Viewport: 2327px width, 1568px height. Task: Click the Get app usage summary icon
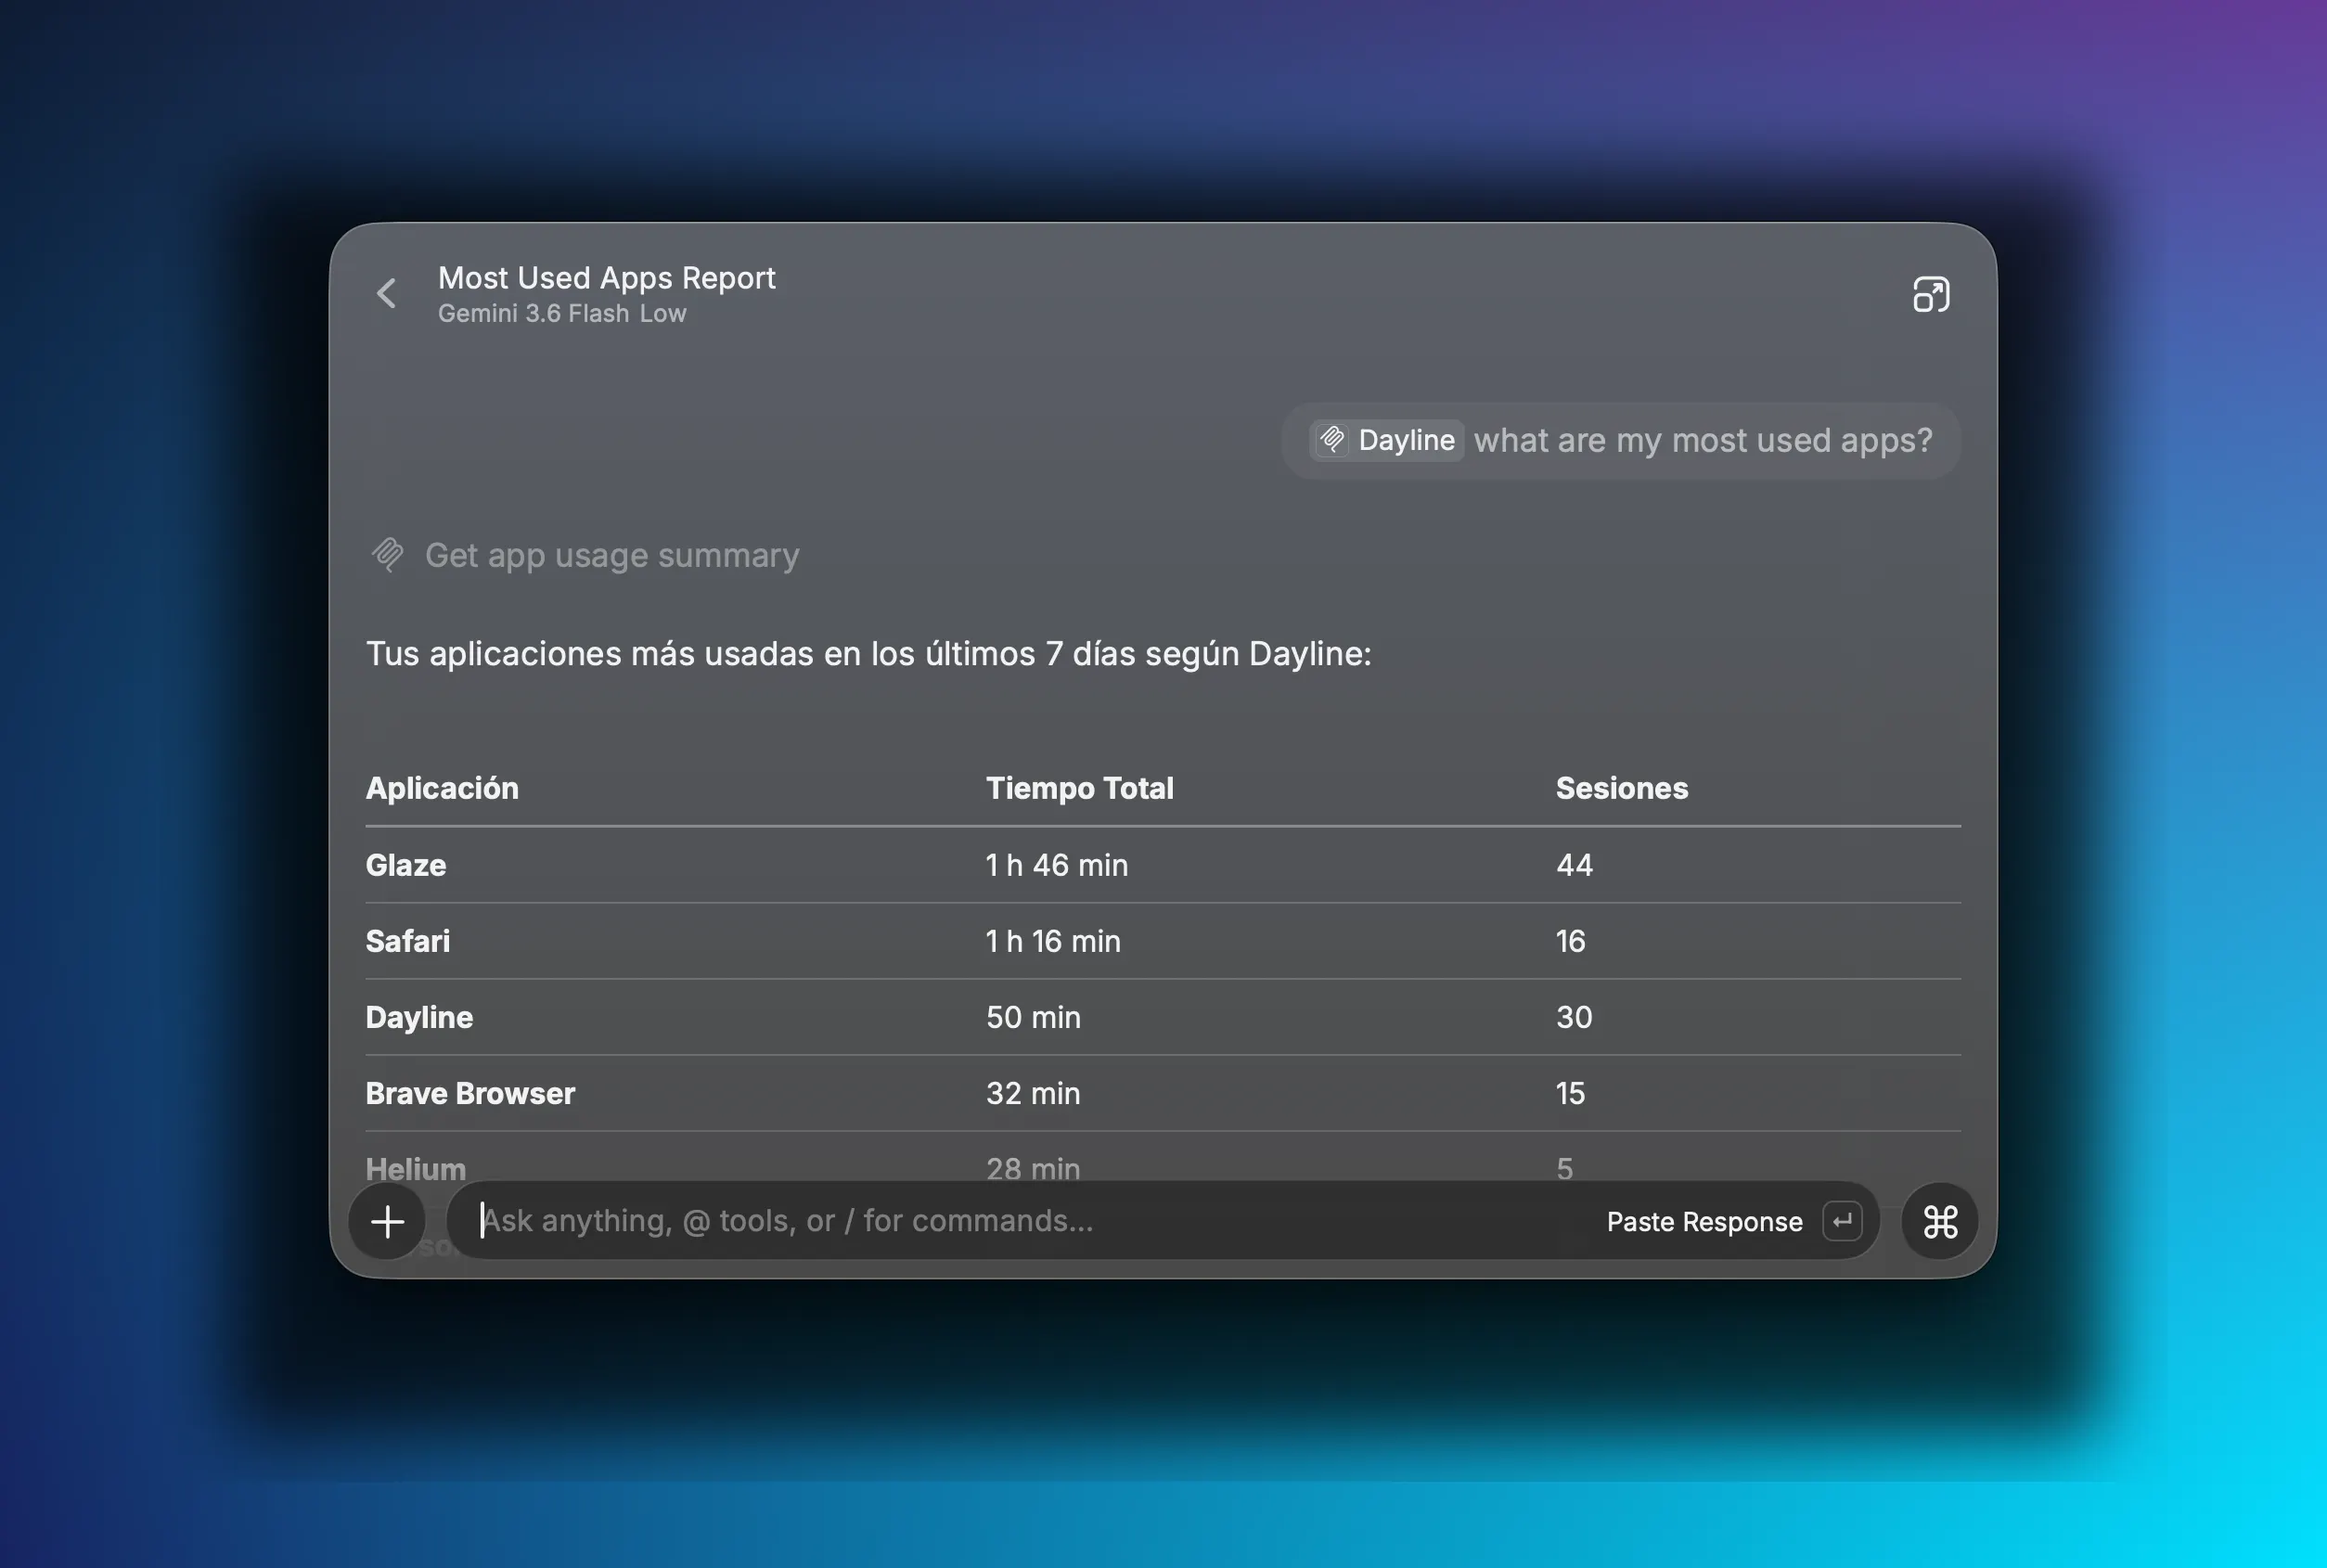388,554
